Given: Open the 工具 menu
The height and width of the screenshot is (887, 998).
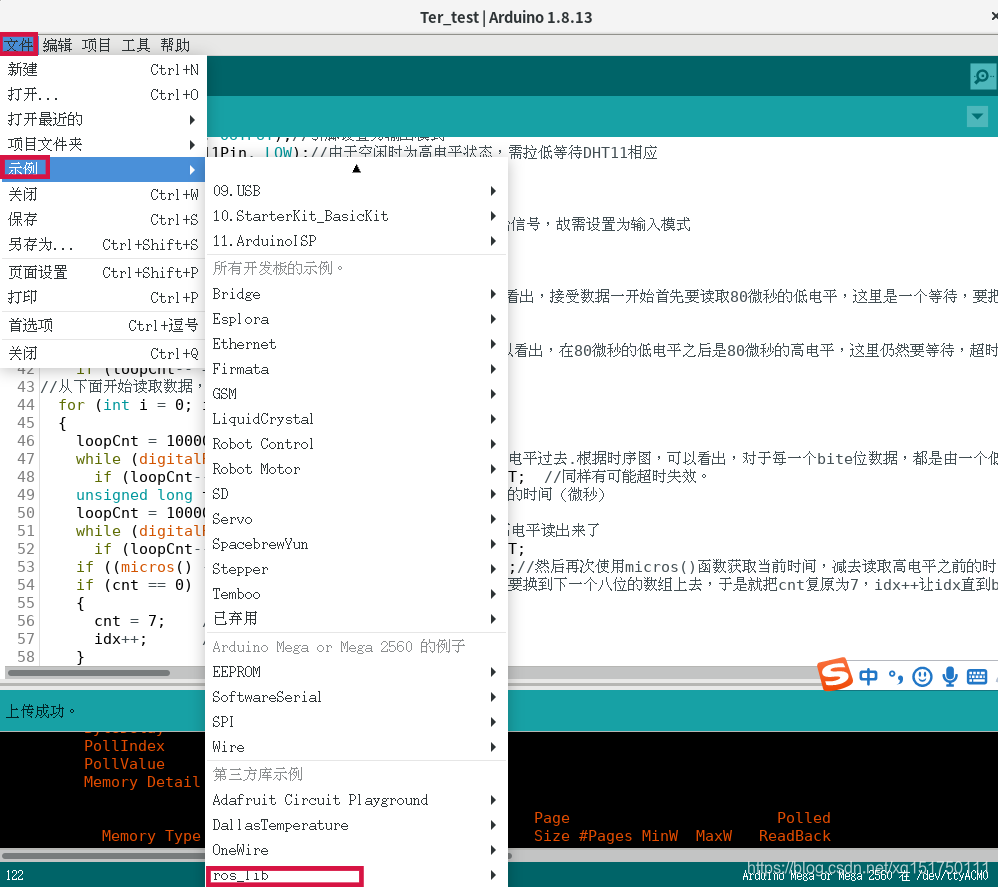Looking at the screenshot, I should 136,45.
